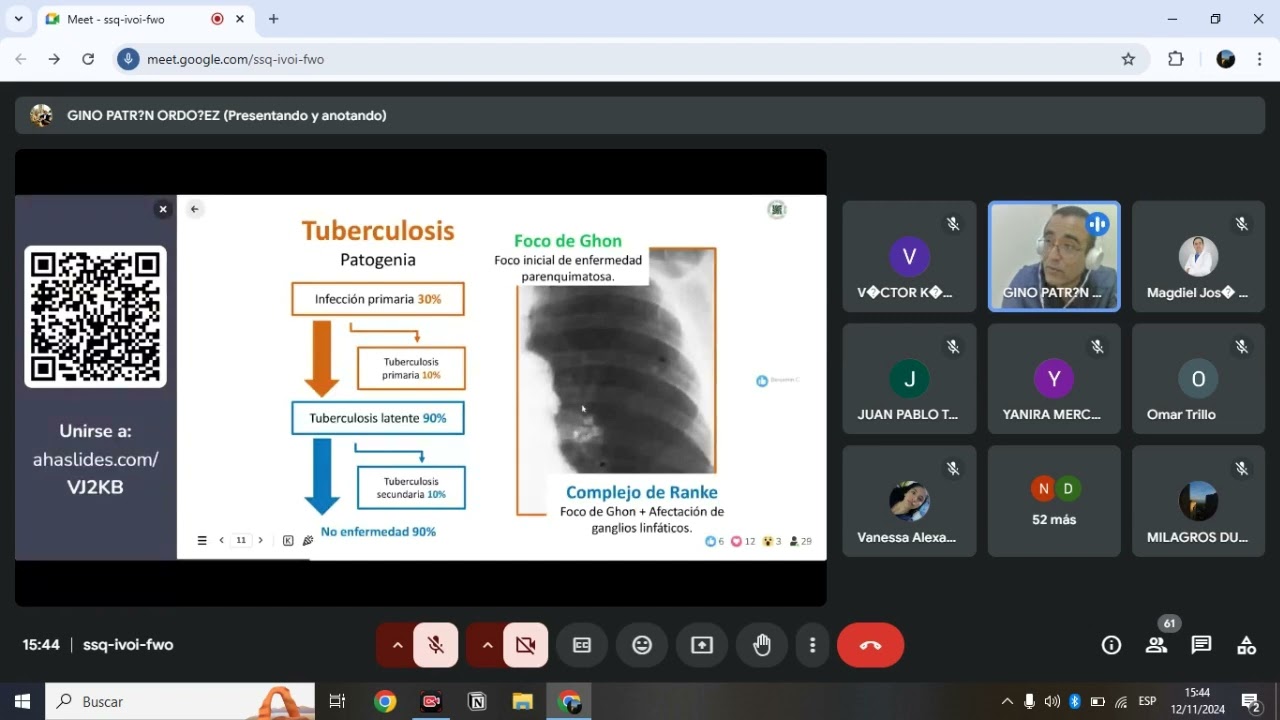Open the activities icon
The width and height of the screenshot is (1280, 720).
1246,645
